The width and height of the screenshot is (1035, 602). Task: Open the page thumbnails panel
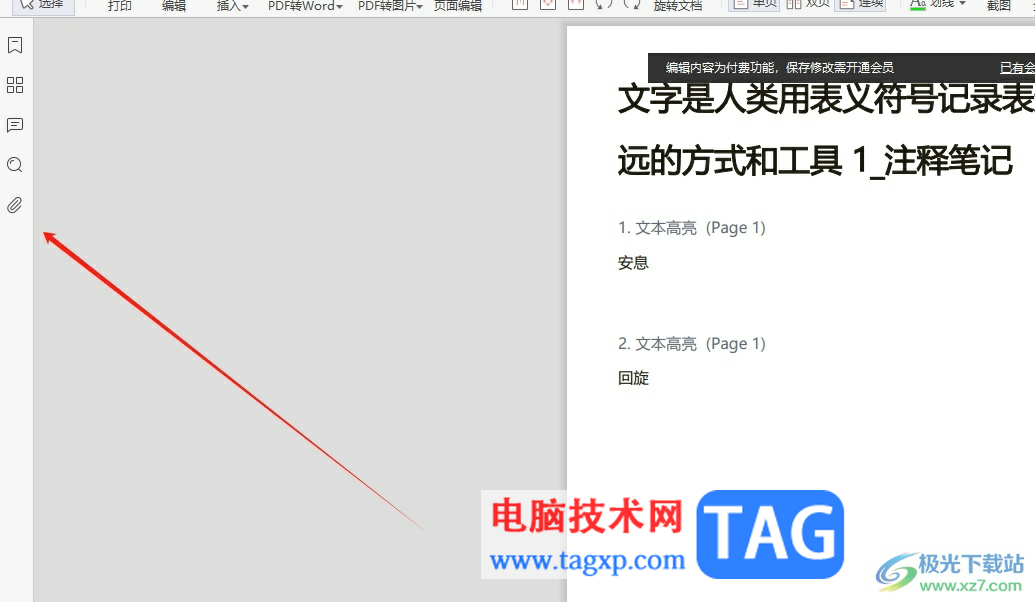(15, 85)
